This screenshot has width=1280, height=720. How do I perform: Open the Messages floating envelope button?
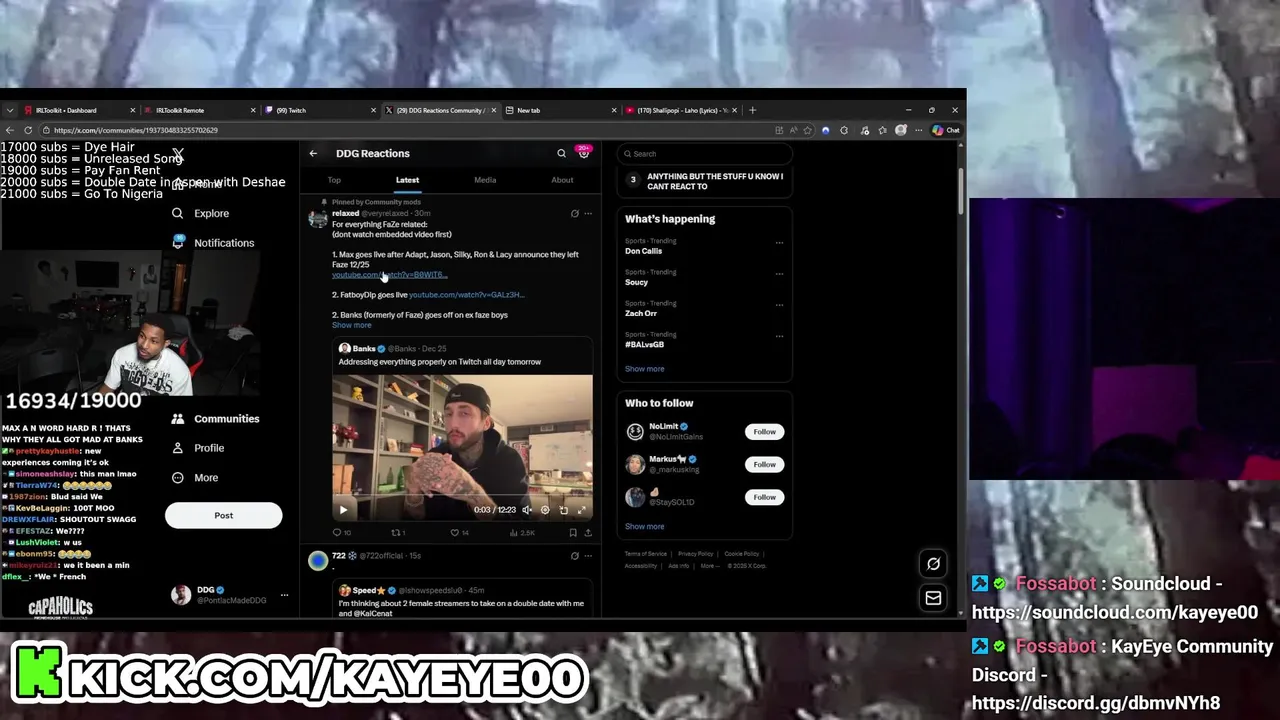pyautogui.click(x=933, y=598)
